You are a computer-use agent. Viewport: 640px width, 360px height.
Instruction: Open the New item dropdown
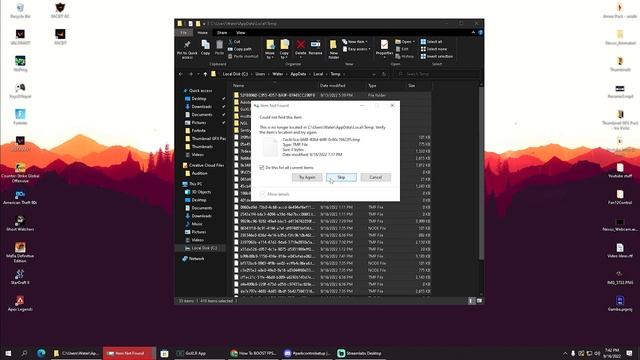[x=355, y=42]
